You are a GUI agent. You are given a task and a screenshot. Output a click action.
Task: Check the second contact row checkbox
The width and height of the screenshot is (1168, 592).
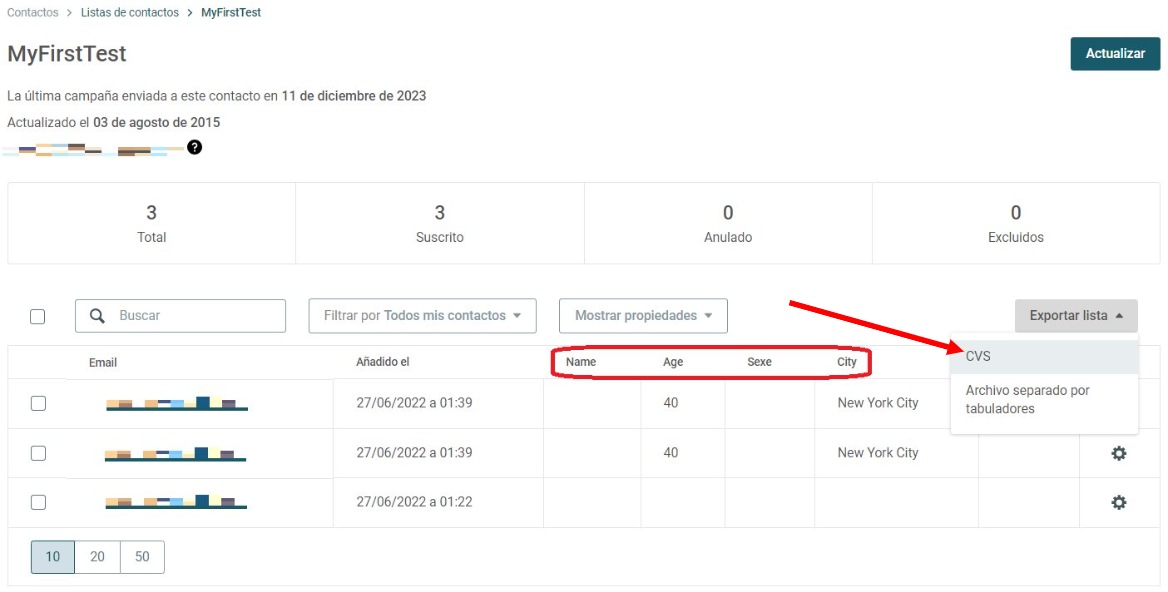(x=38, y=453)
